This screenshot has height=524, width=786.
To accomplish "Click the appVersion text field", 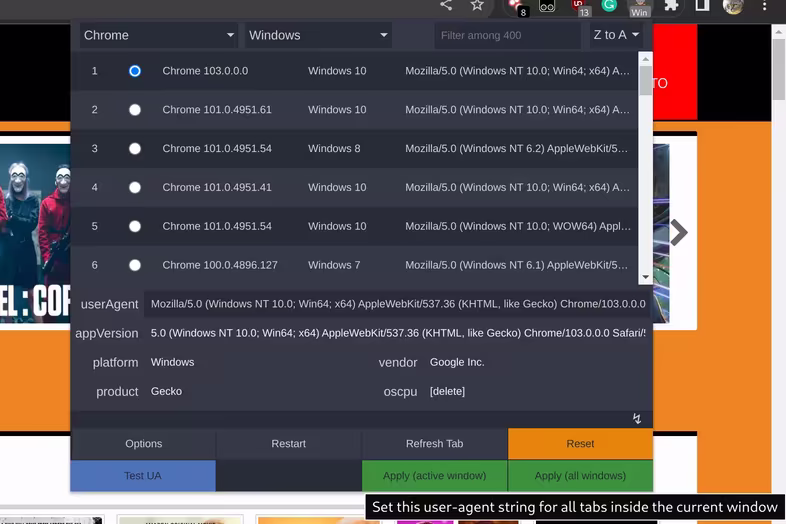I will 397,333.
